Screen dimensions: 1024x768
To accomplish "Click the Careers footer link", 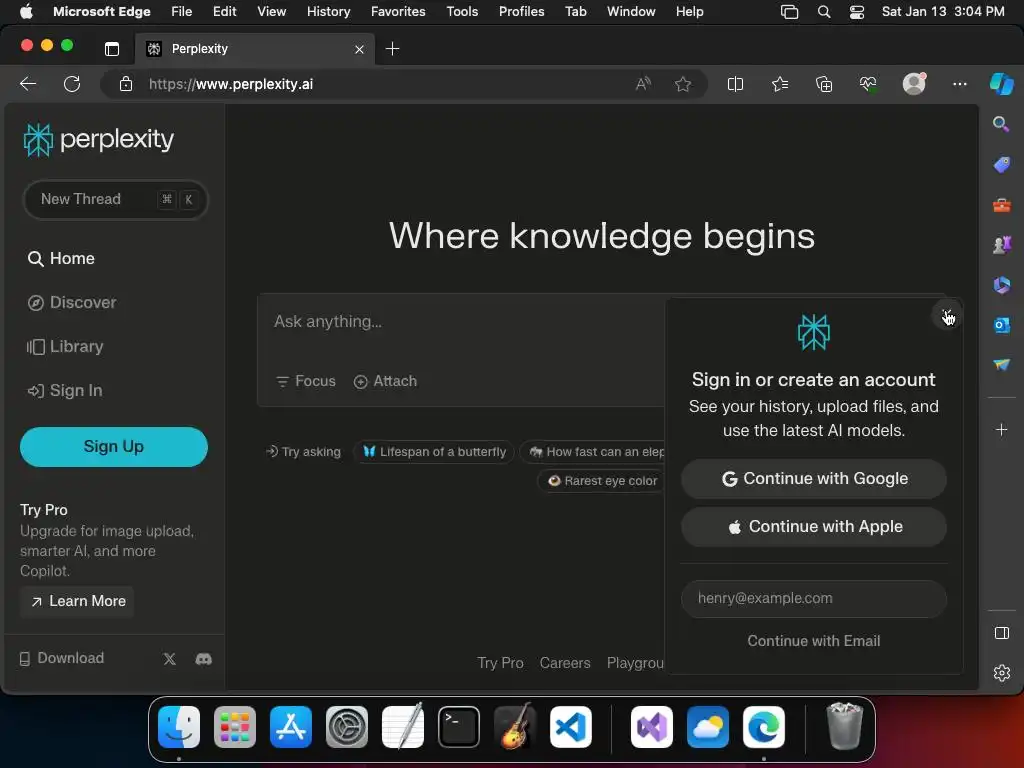I will [x=565, y=664].
